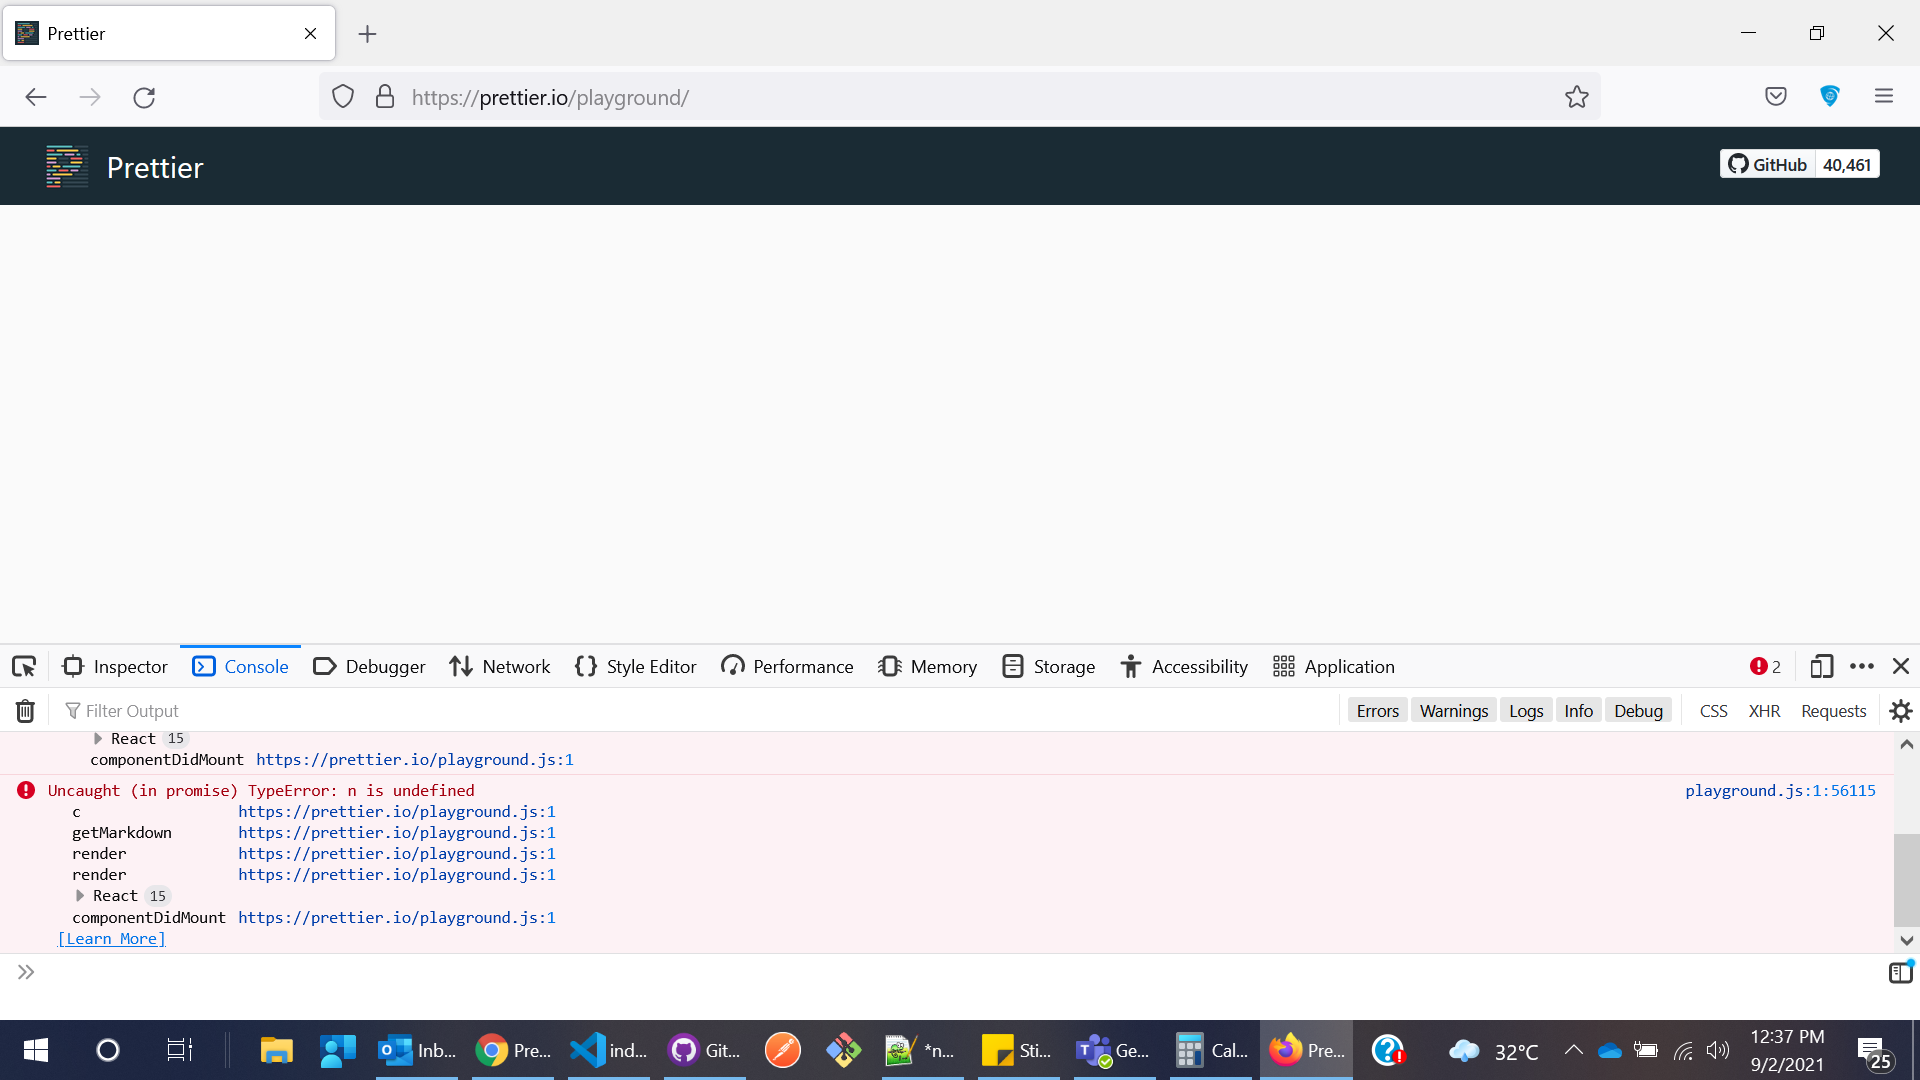
Task: Click the error count badge showing 2
Action: (x=1765, y=666)
